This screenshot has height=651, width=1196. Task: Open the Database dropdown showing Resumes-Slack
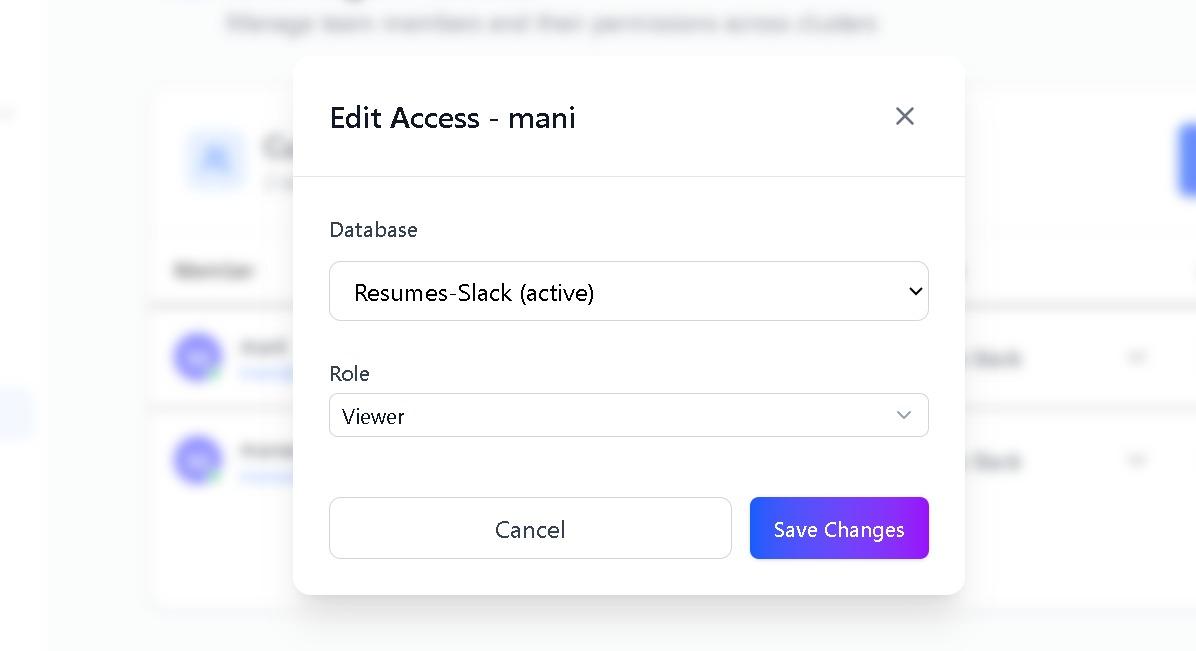pyautogui.click(x=628, y=292)
